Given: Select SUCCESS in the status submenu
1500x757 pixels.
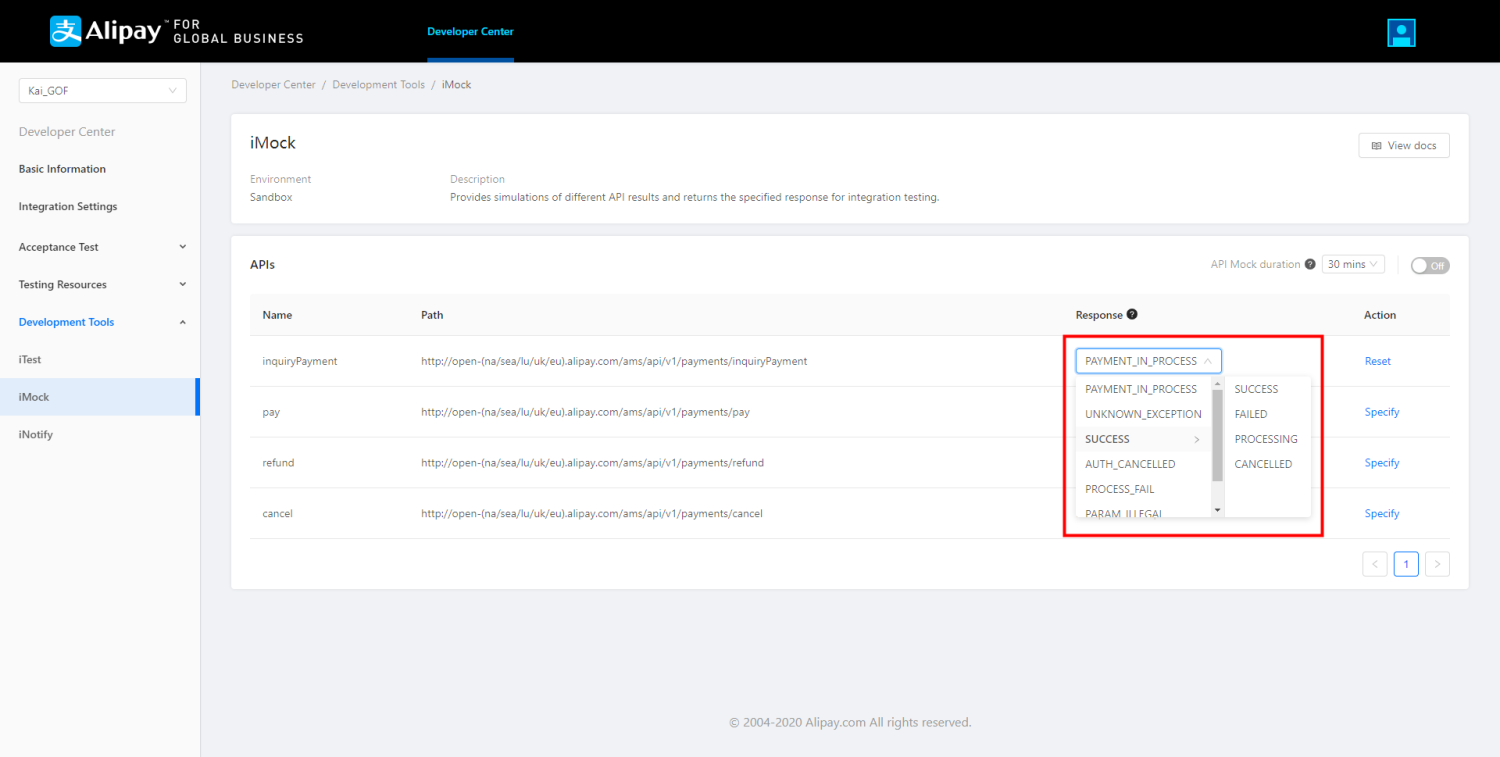Looking at the screenshot, I should pos(1256,389).
